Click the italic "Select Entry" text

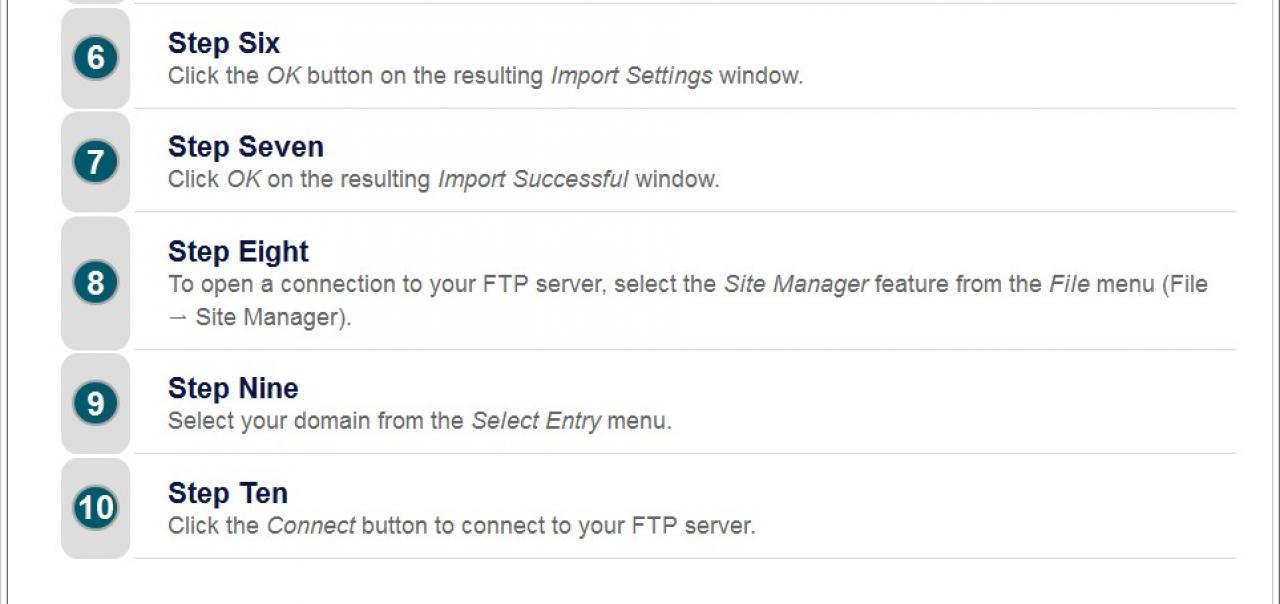click(x=536, y=421)
